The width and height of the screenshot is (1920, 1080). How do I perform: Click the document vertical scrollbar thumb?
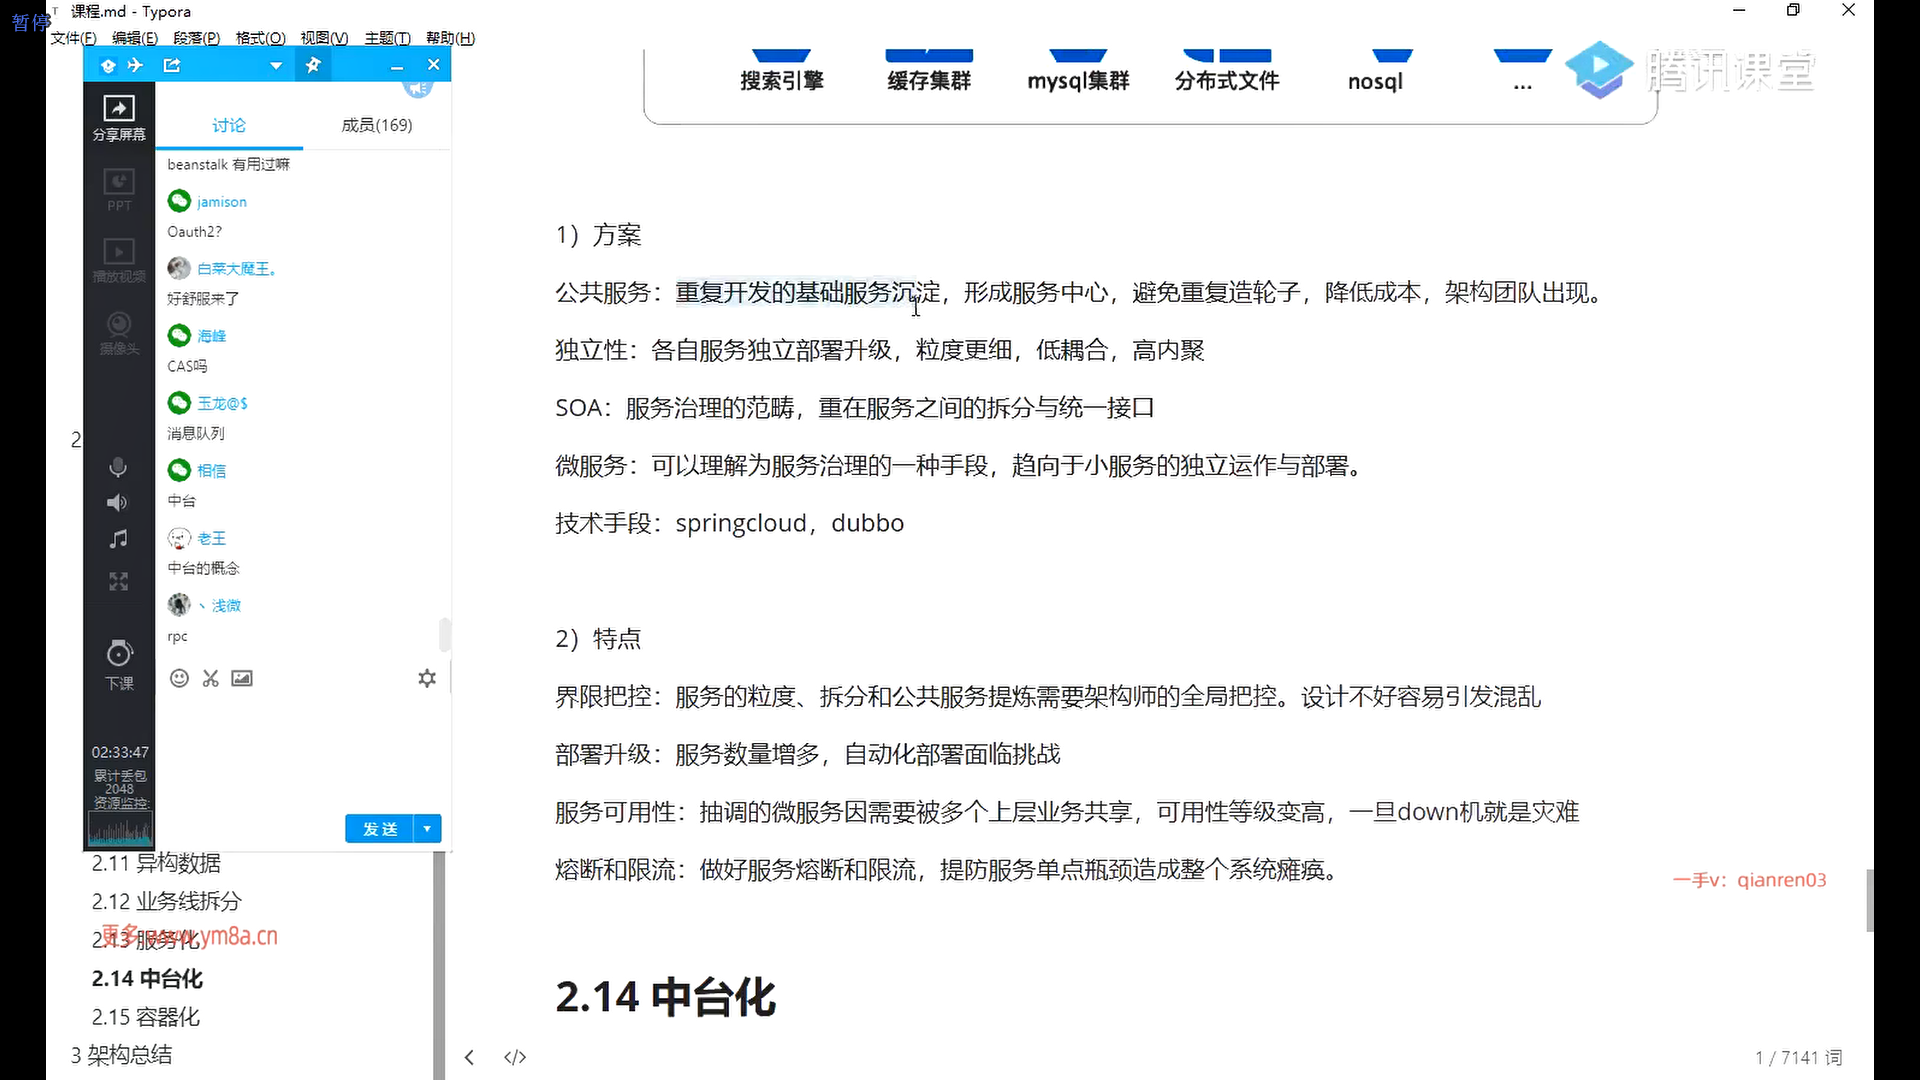tap(1869, 900)
